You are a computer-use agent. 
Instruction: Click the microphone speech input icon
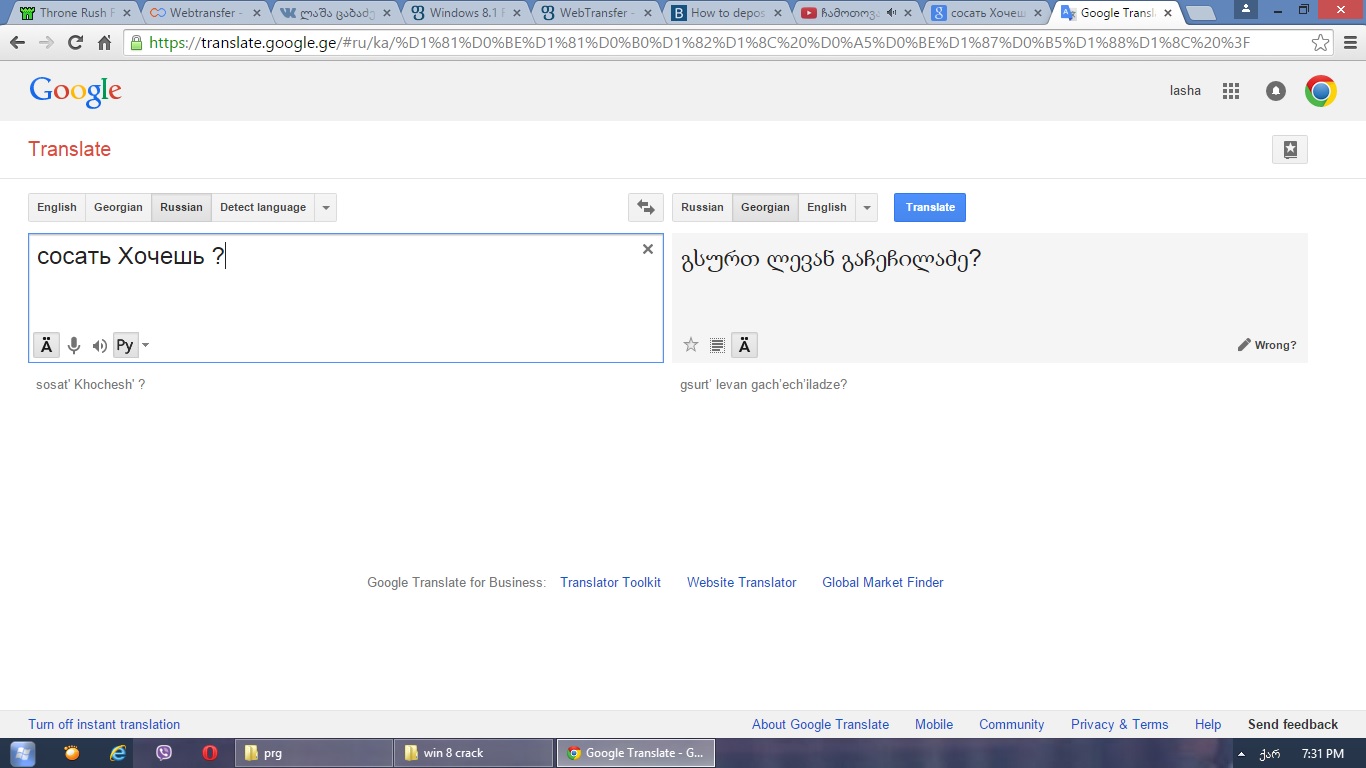tap(73, 346)
